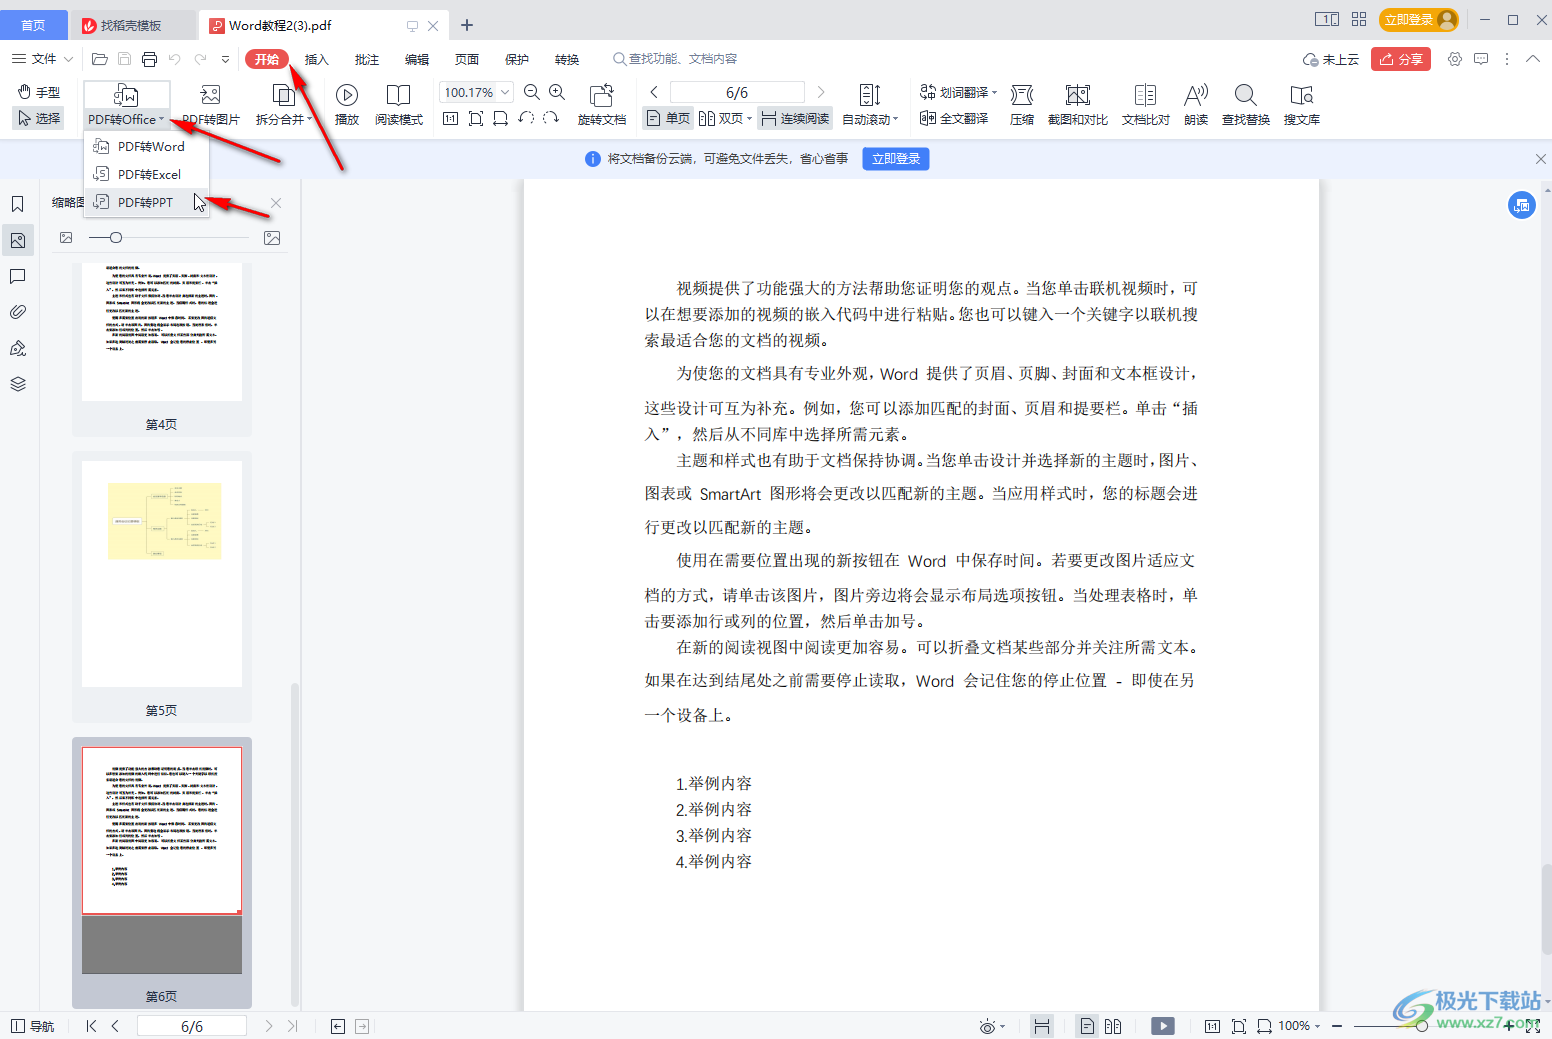The image size is (1552, 1039).
Task: Toggle 单页 single page view
Action: point(668,119)
